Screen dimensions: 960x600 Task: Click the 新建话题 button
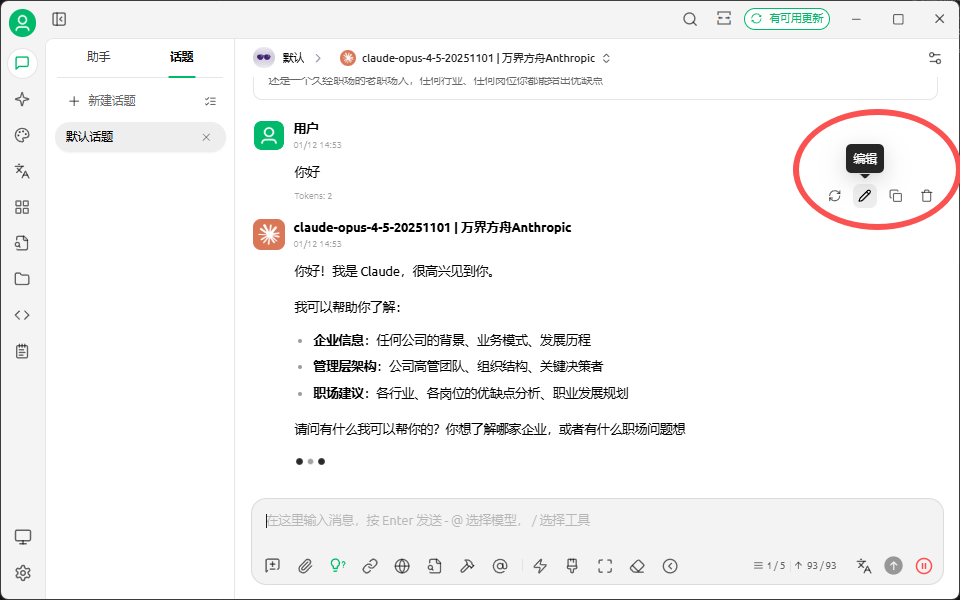pos(102,101)
